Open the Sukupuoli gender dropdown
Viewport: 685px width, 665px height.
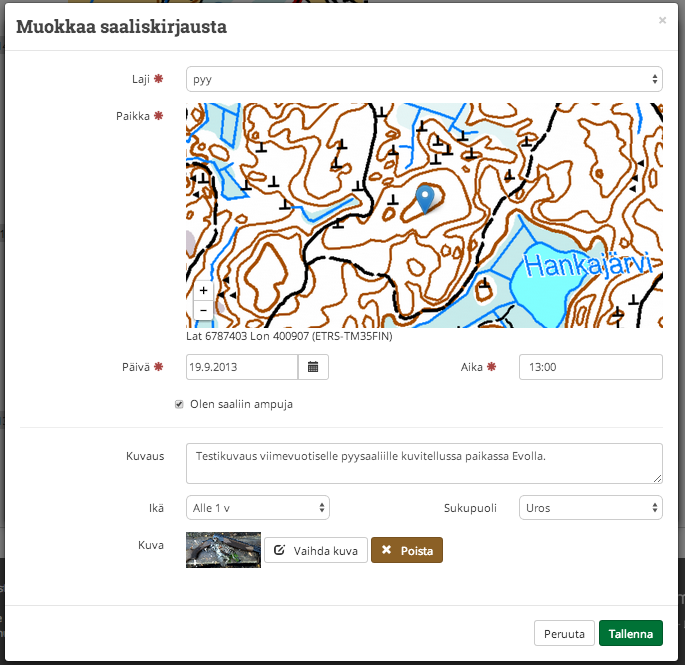[591, 508]
